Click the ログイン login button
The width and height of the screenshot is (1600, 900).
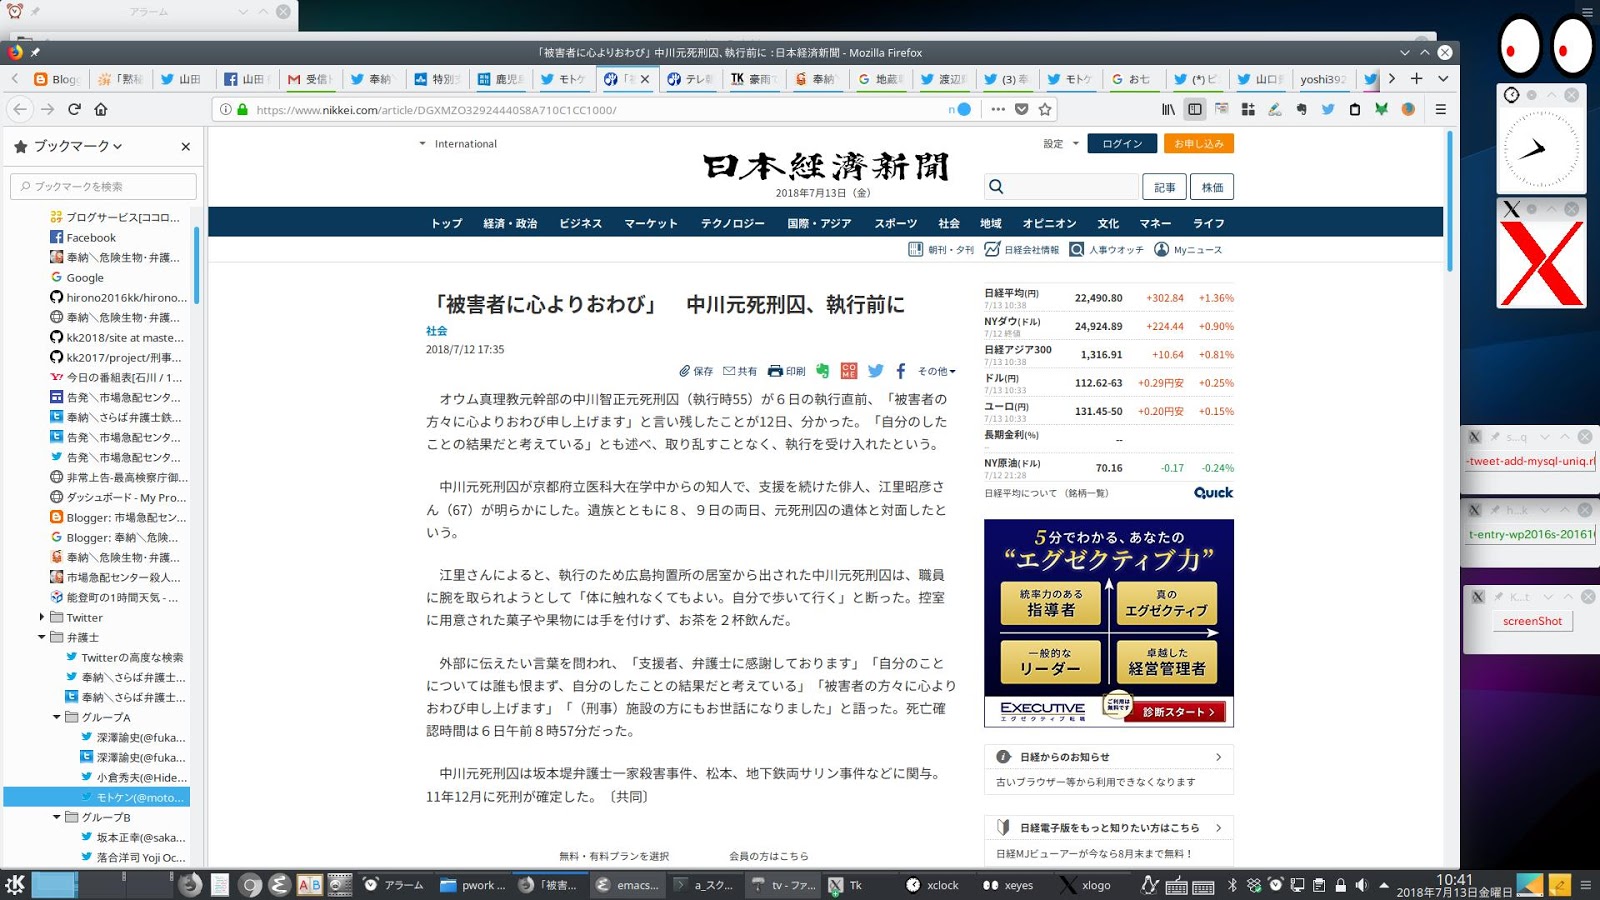pyautogui.click(x=1122, y=144)
